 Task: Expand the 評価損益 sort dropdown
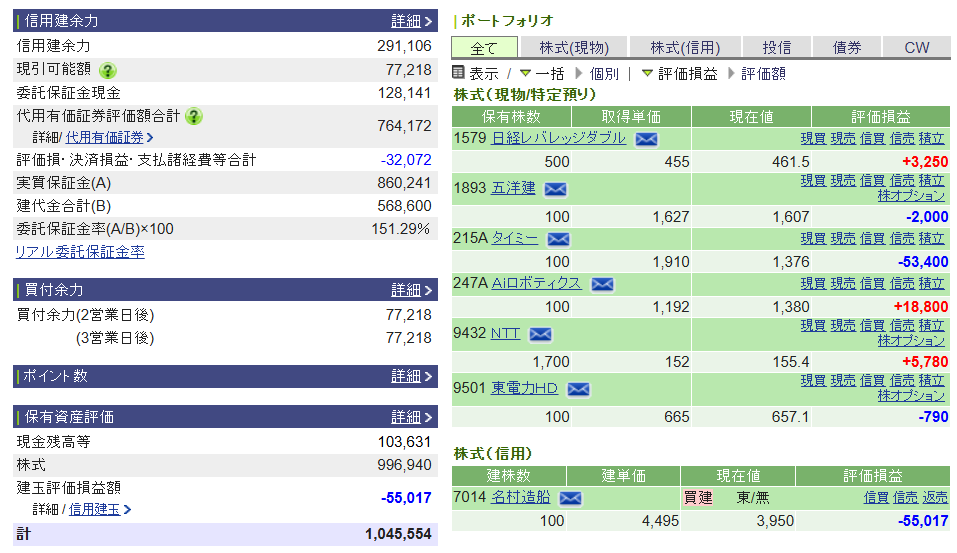pyautogui.click(x=647, y=73)
